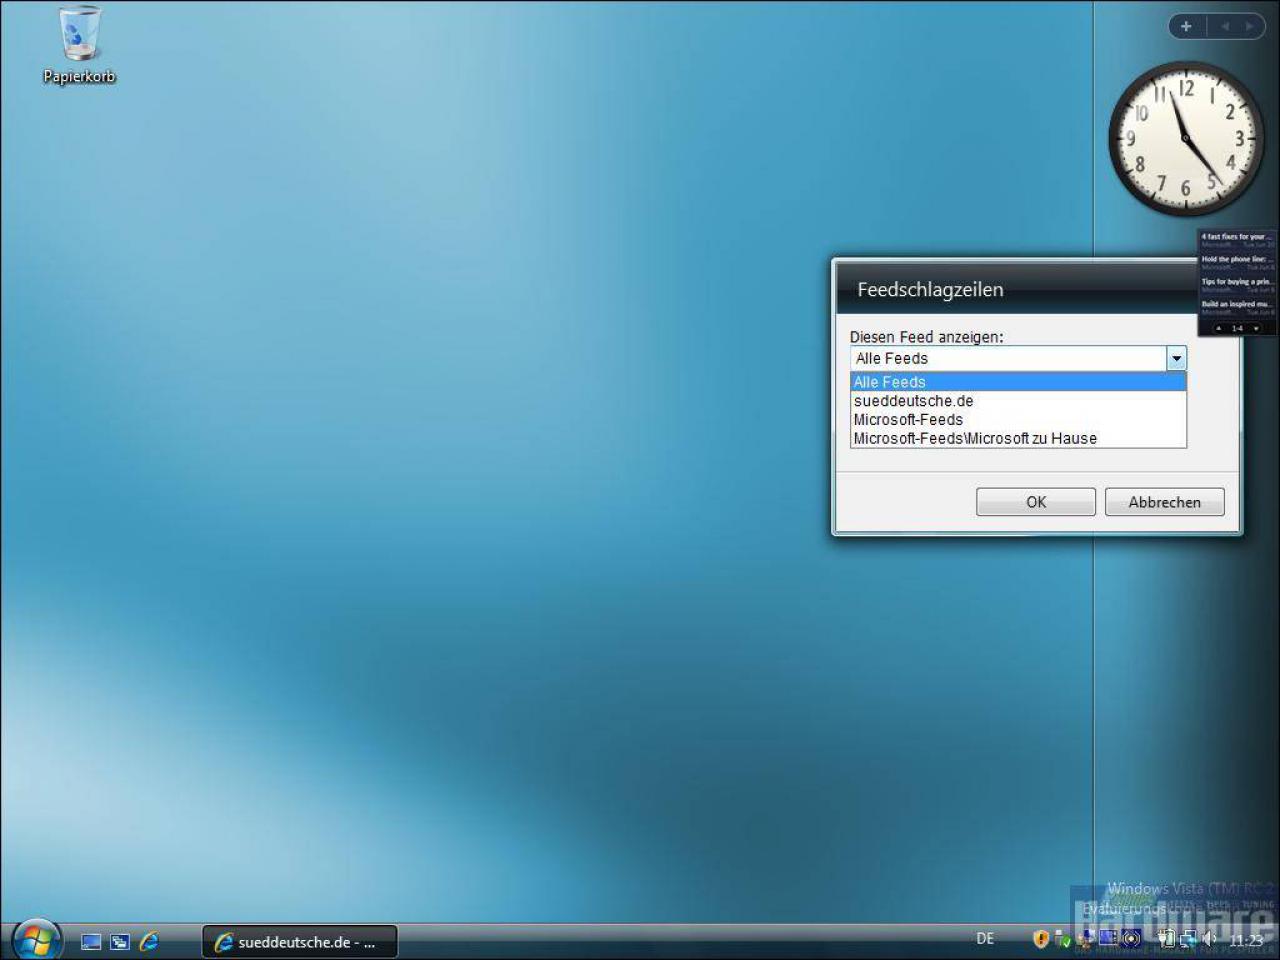
Task: Show next headlines with feed down arrow
Action: [x=1257, y=328]
